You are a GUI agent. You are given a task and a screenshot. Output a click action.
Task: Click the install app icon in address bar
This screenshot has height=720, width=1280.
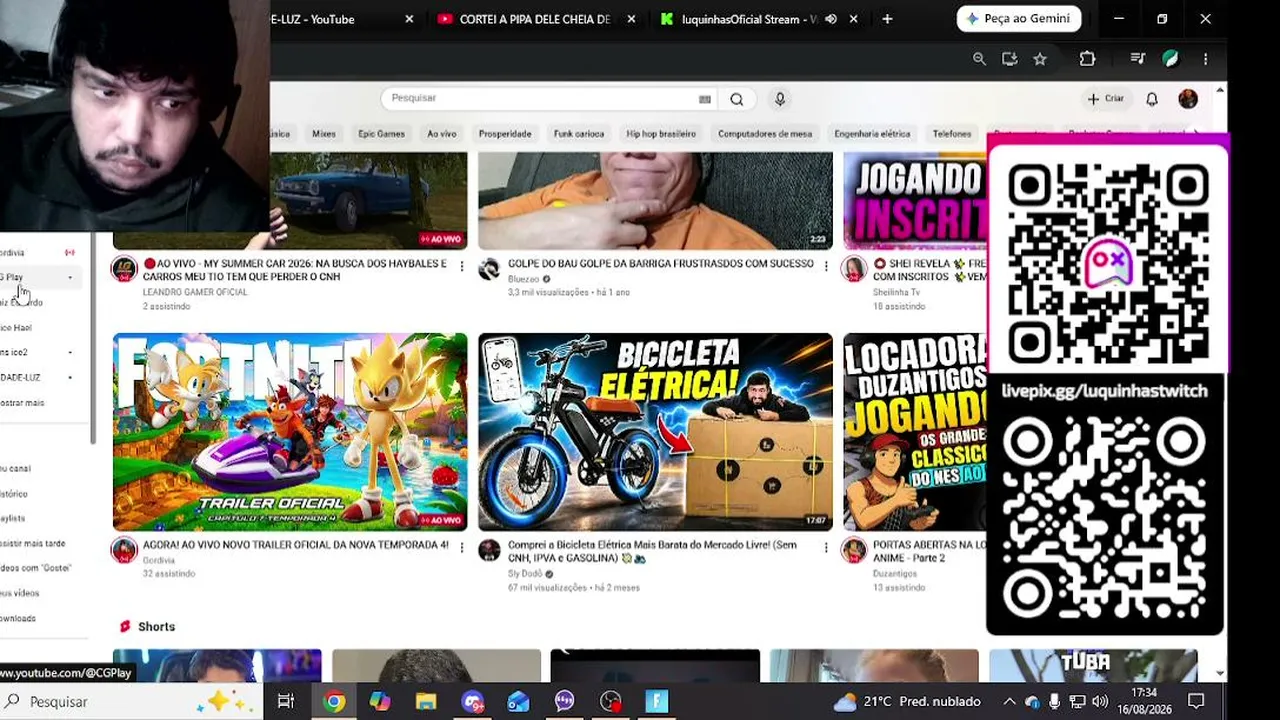pyautogui.click(x=1010, y=59)
